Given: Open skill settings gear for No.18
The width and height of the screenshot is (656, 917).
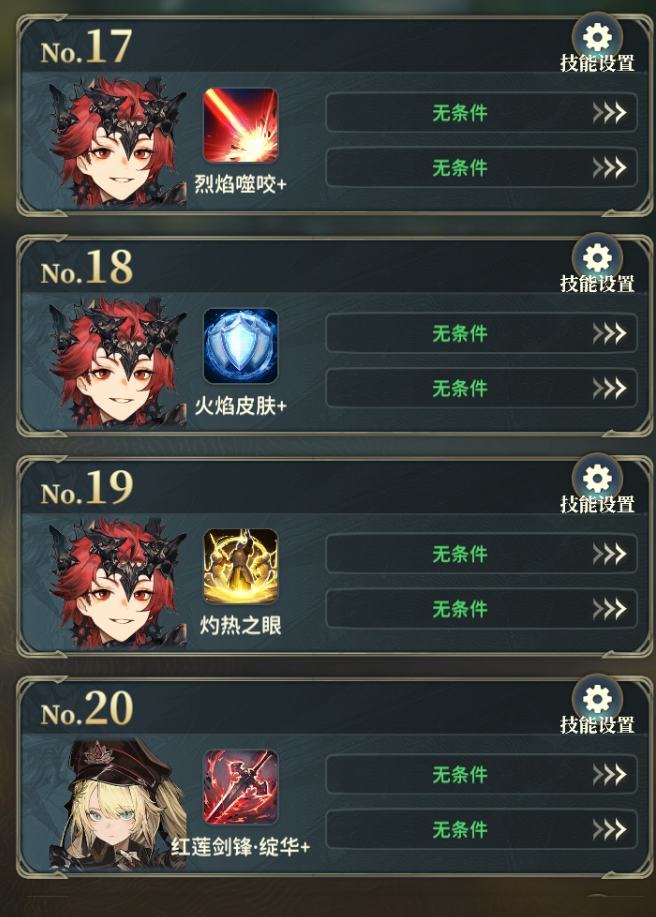Looking at the screenshot, I should pos(597,258).
